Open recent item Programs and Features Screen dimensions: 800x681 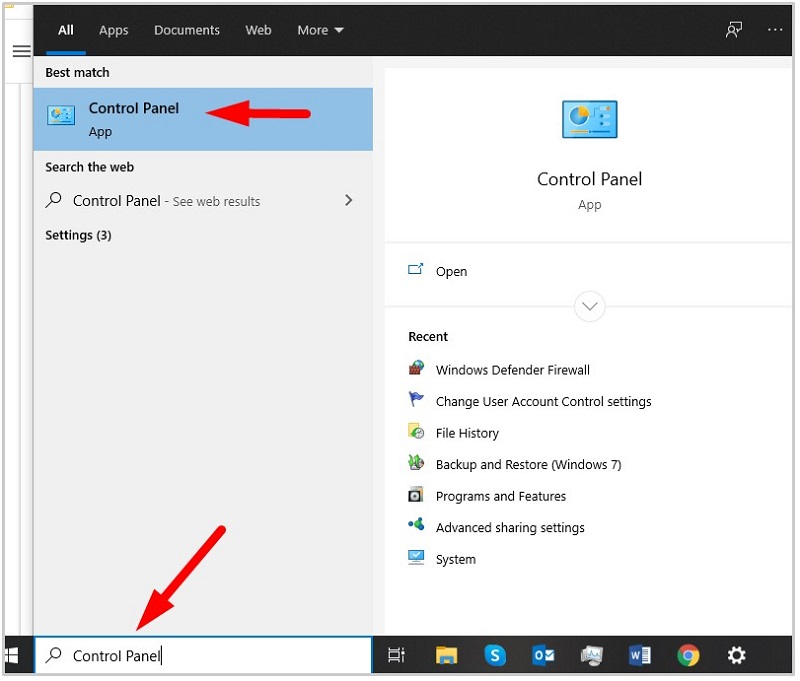(x=500, y=496)
